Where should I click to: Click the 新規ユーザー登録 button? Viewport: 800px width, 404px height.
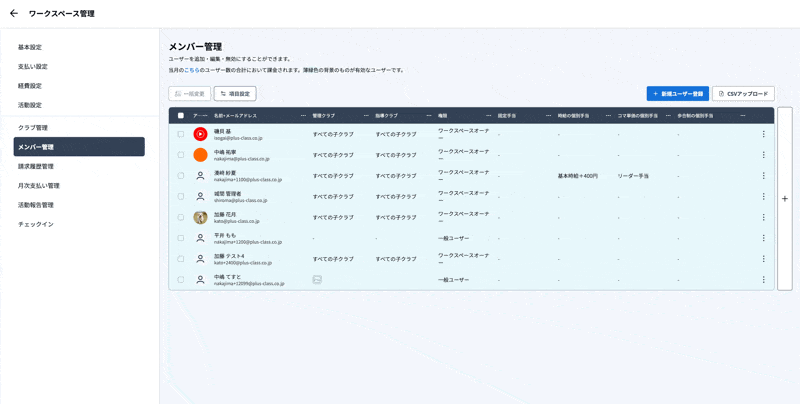pyautogui.click(x=677, y=94)
